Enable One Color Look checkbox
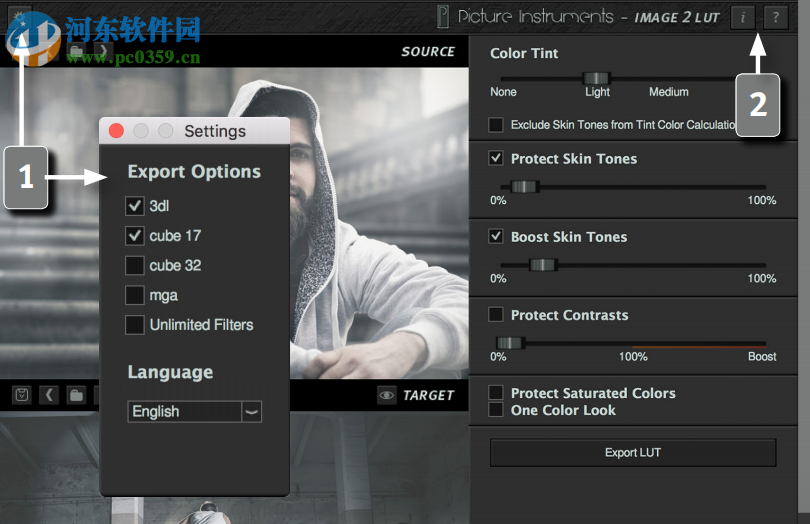 point(496,410)
